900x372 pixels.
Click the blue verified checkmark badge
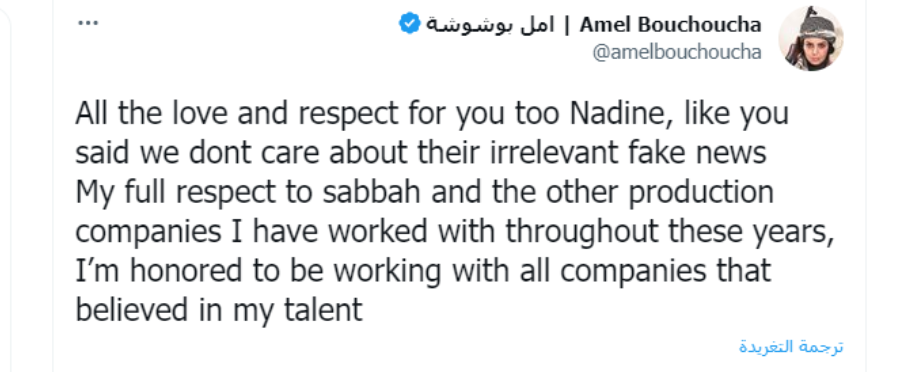(410, 24)
